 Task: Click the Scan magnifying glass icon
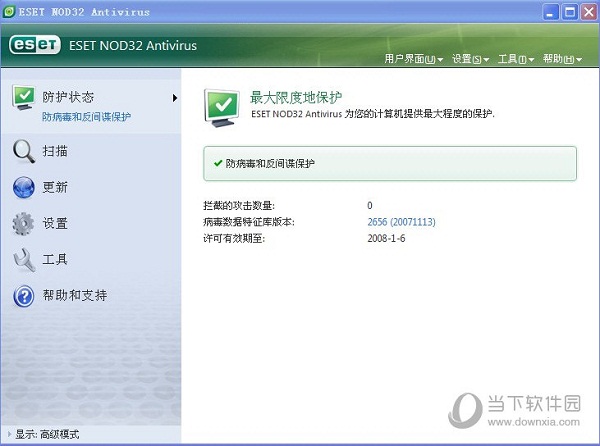(24, 151)
